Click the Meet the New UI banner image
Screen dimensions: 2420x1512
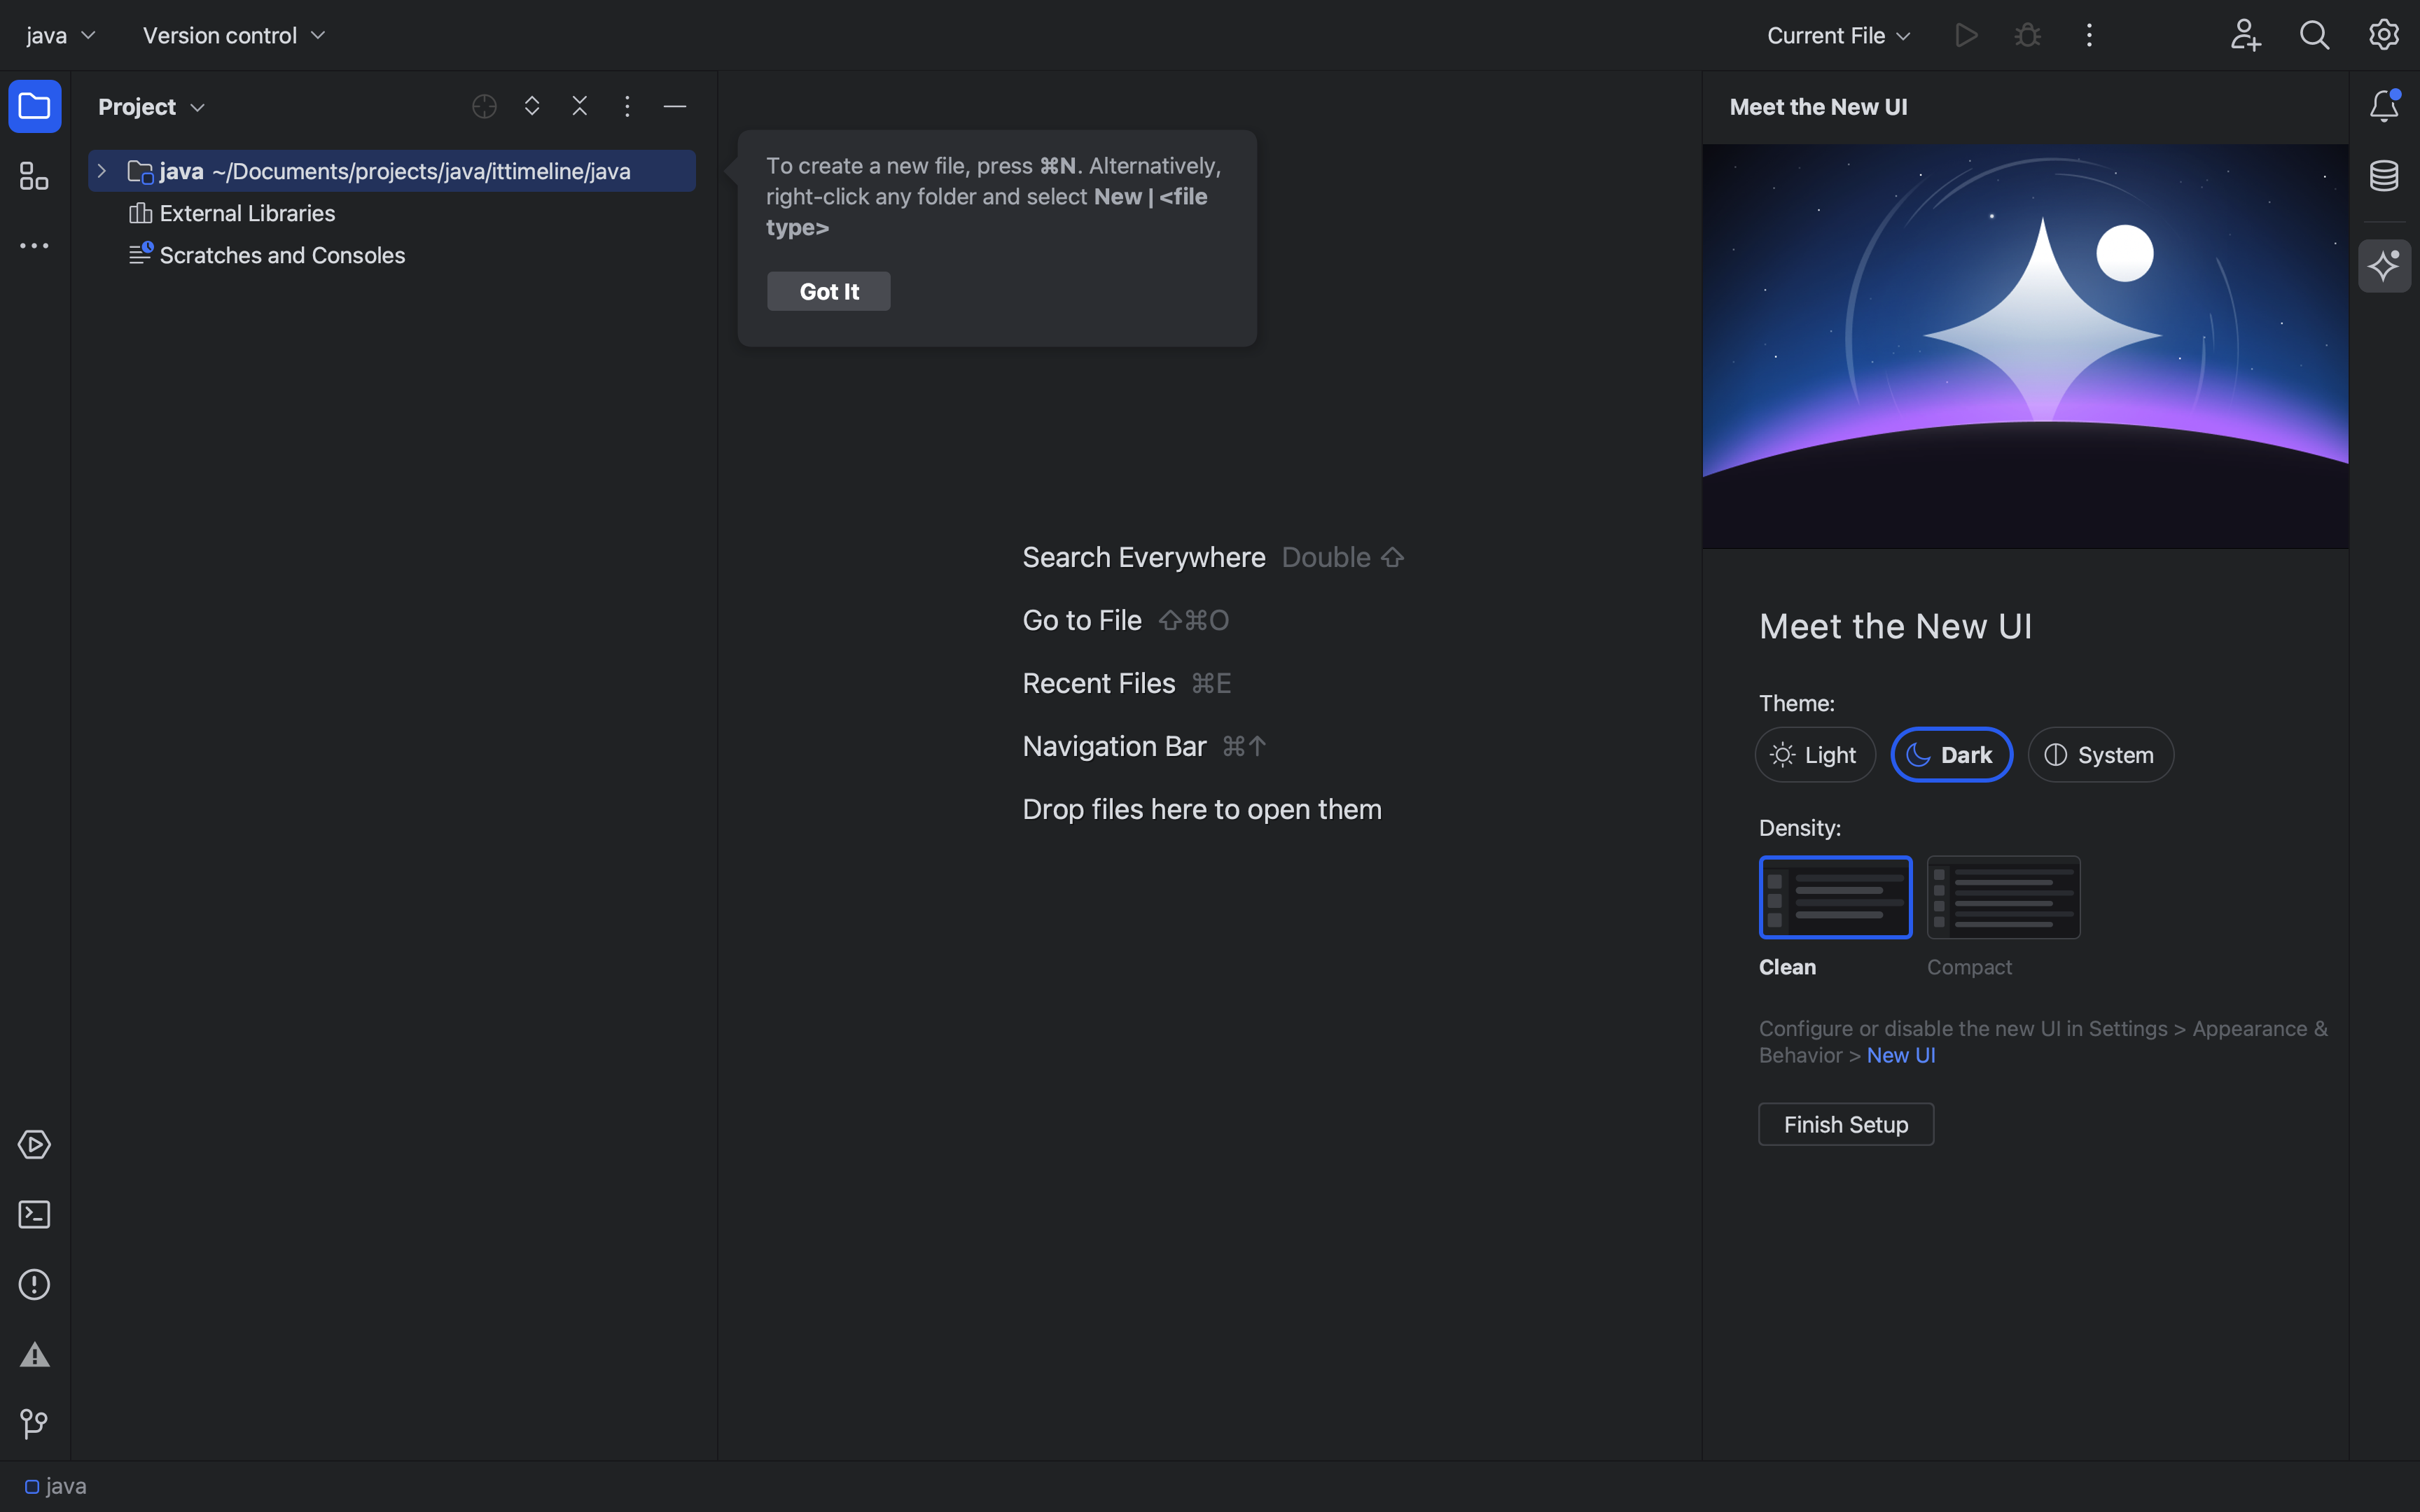tap(2025, 346)
